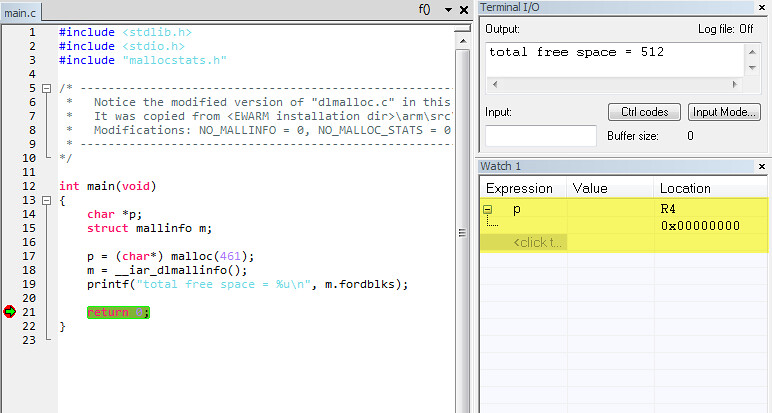Select the R4 location cell
This screenshot has height=413, width=772.
click(668, 209)
